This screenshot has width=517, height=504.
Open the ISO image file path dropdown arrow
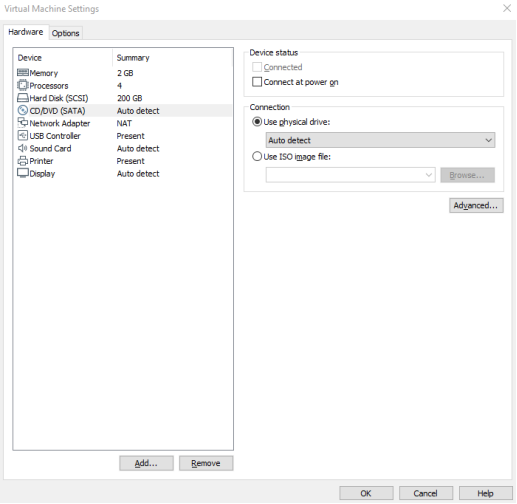(x=429, y=175)
